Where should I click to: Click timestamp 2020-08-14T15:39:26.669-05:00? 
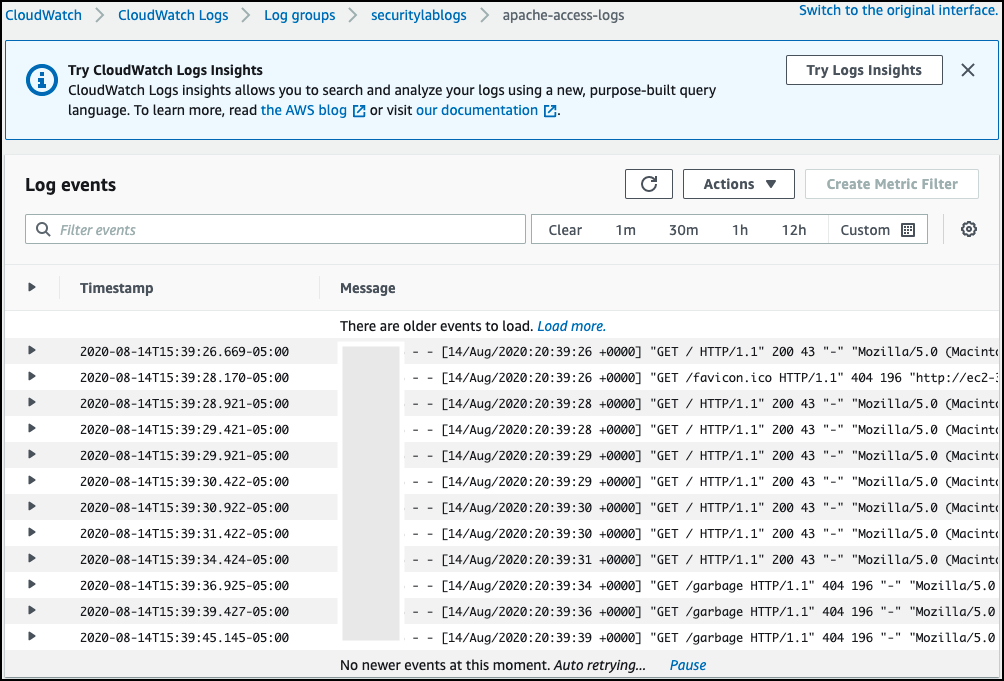[x=184, y=351]
